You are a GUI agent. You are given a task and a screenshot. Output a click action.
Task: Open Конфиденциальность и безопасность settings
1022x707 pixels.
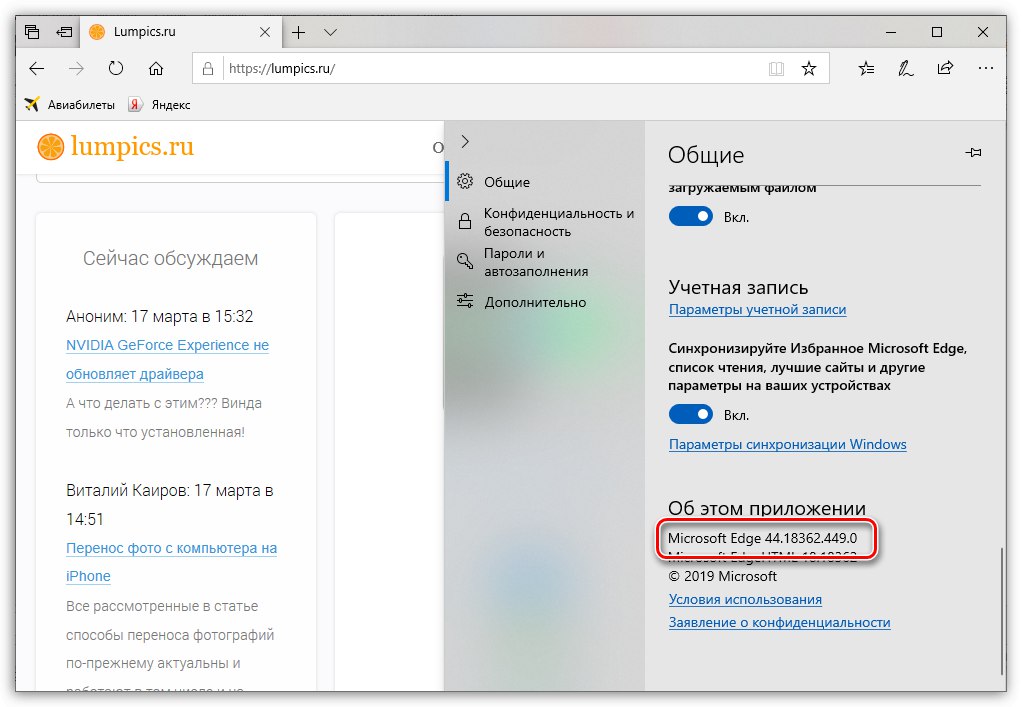coord(545,222)
